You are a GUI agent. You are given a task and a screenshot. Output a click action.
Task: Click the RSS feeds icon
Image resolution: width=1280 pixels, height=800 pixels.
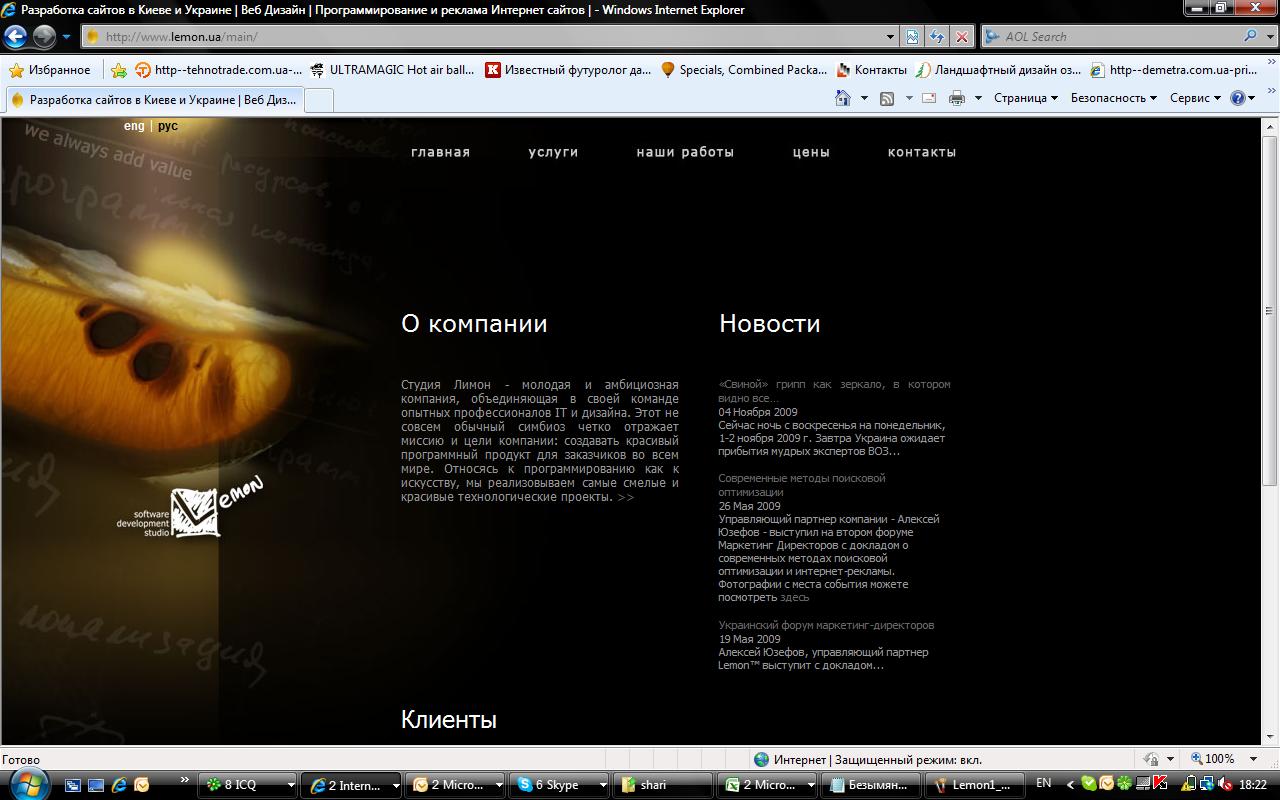point(886,98)
